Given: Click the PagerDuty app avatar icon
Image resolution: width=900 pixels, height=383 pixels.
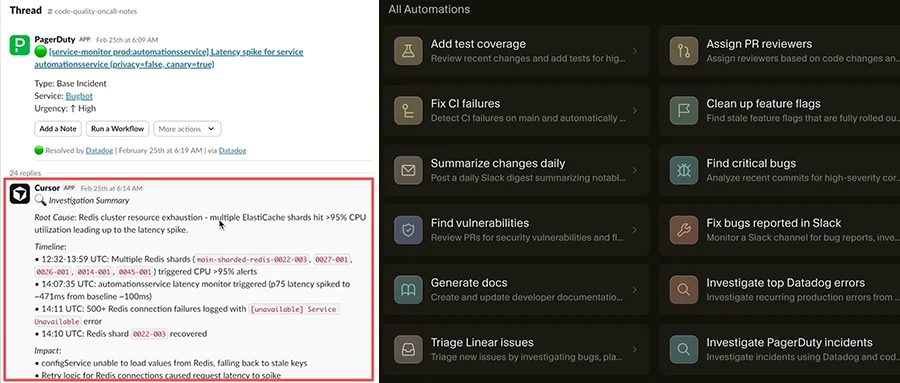Looking at the screenshot, I should [x=20, y=45].
